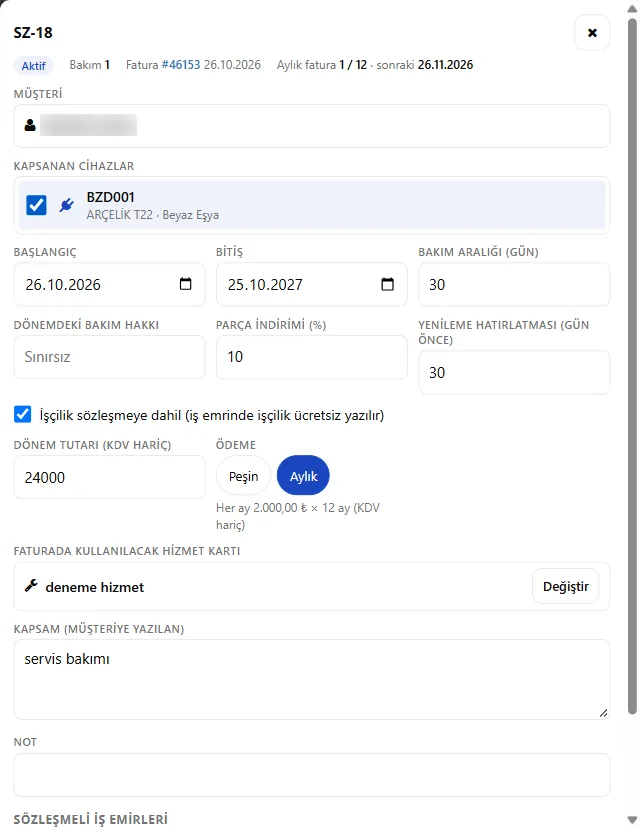Screen dimensions: 640x828
Task: Open the Bitiş date calendar picker
Action: (388, 284)
